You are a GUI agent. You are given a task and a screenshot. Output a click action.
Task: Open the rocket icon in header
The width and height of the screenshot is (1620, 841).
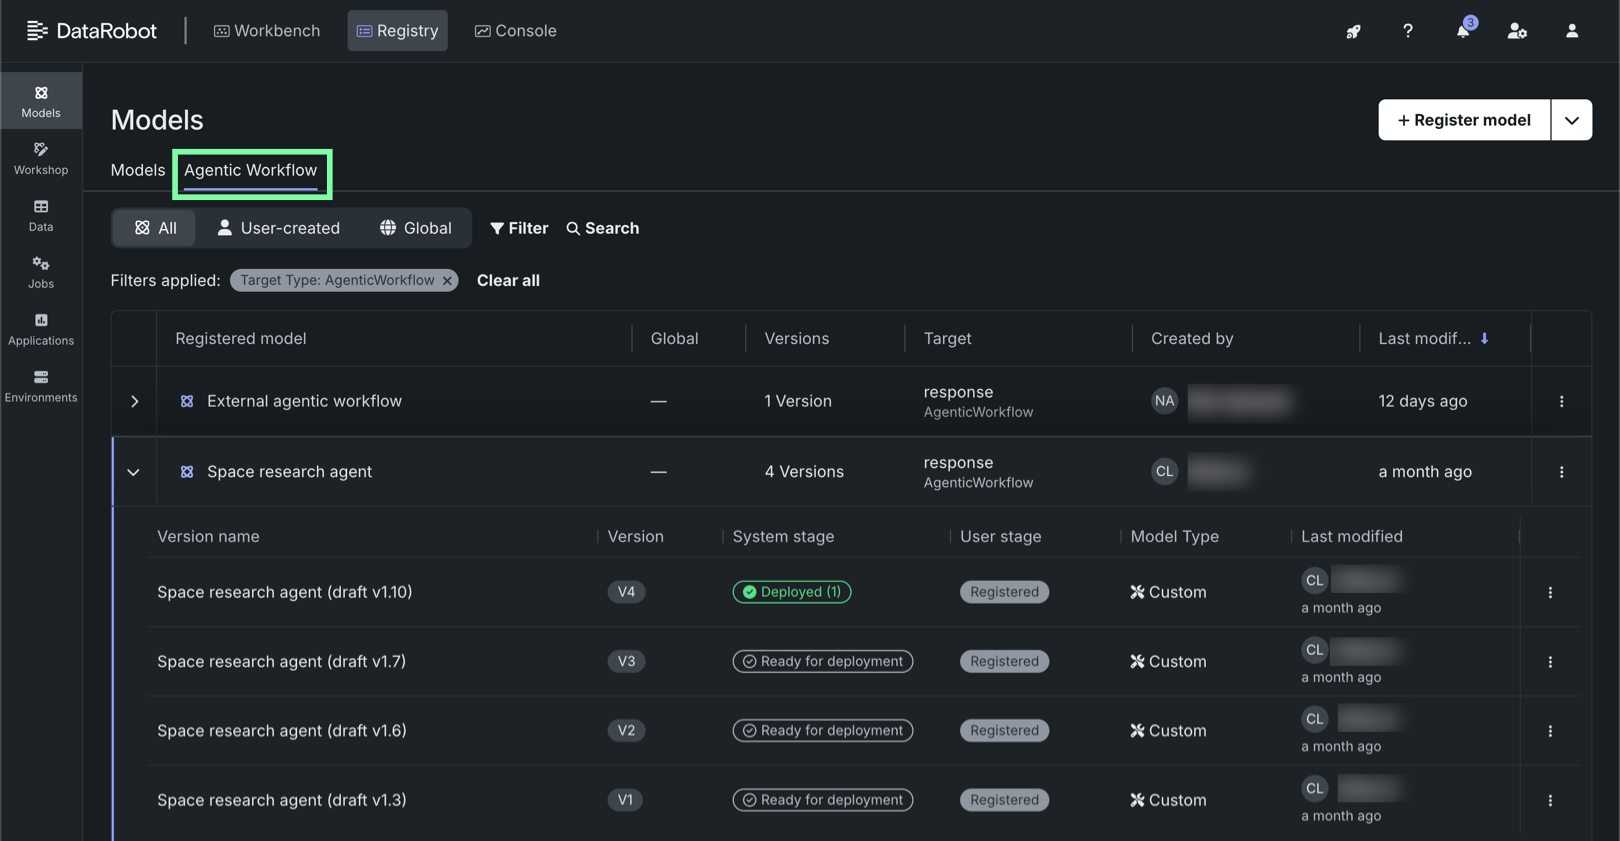[x=1353, y=31]
